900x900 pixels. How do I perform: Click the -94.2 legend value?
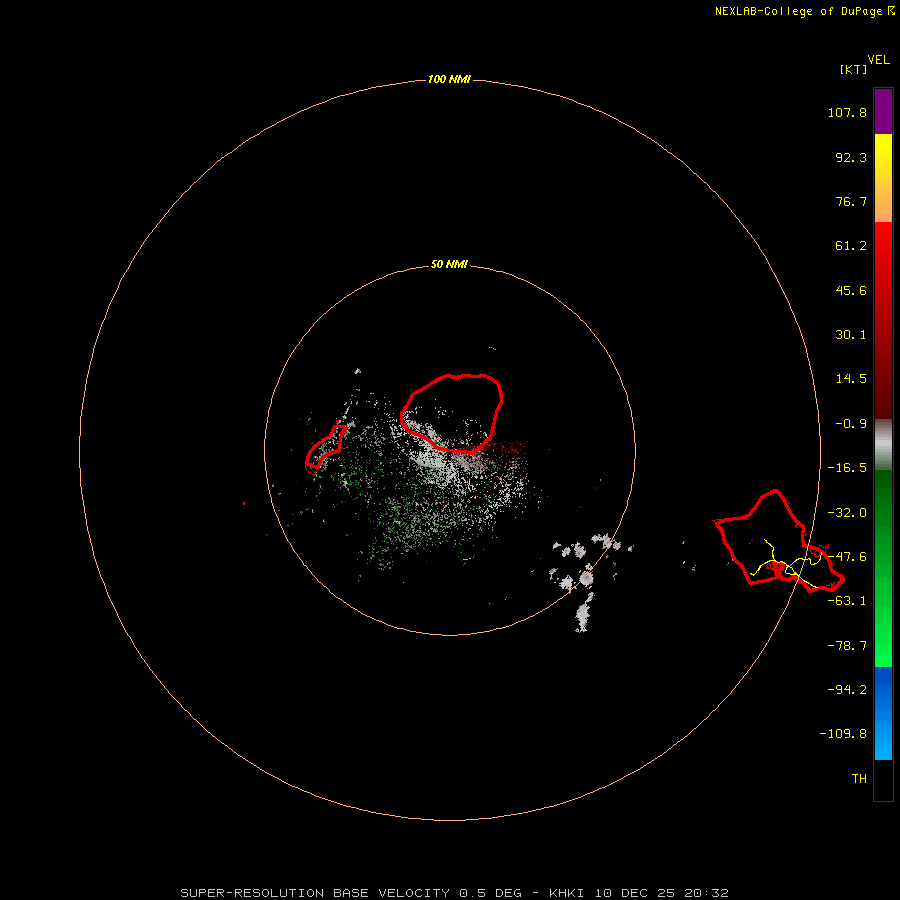pyautogui.click(x=847, y=689)
